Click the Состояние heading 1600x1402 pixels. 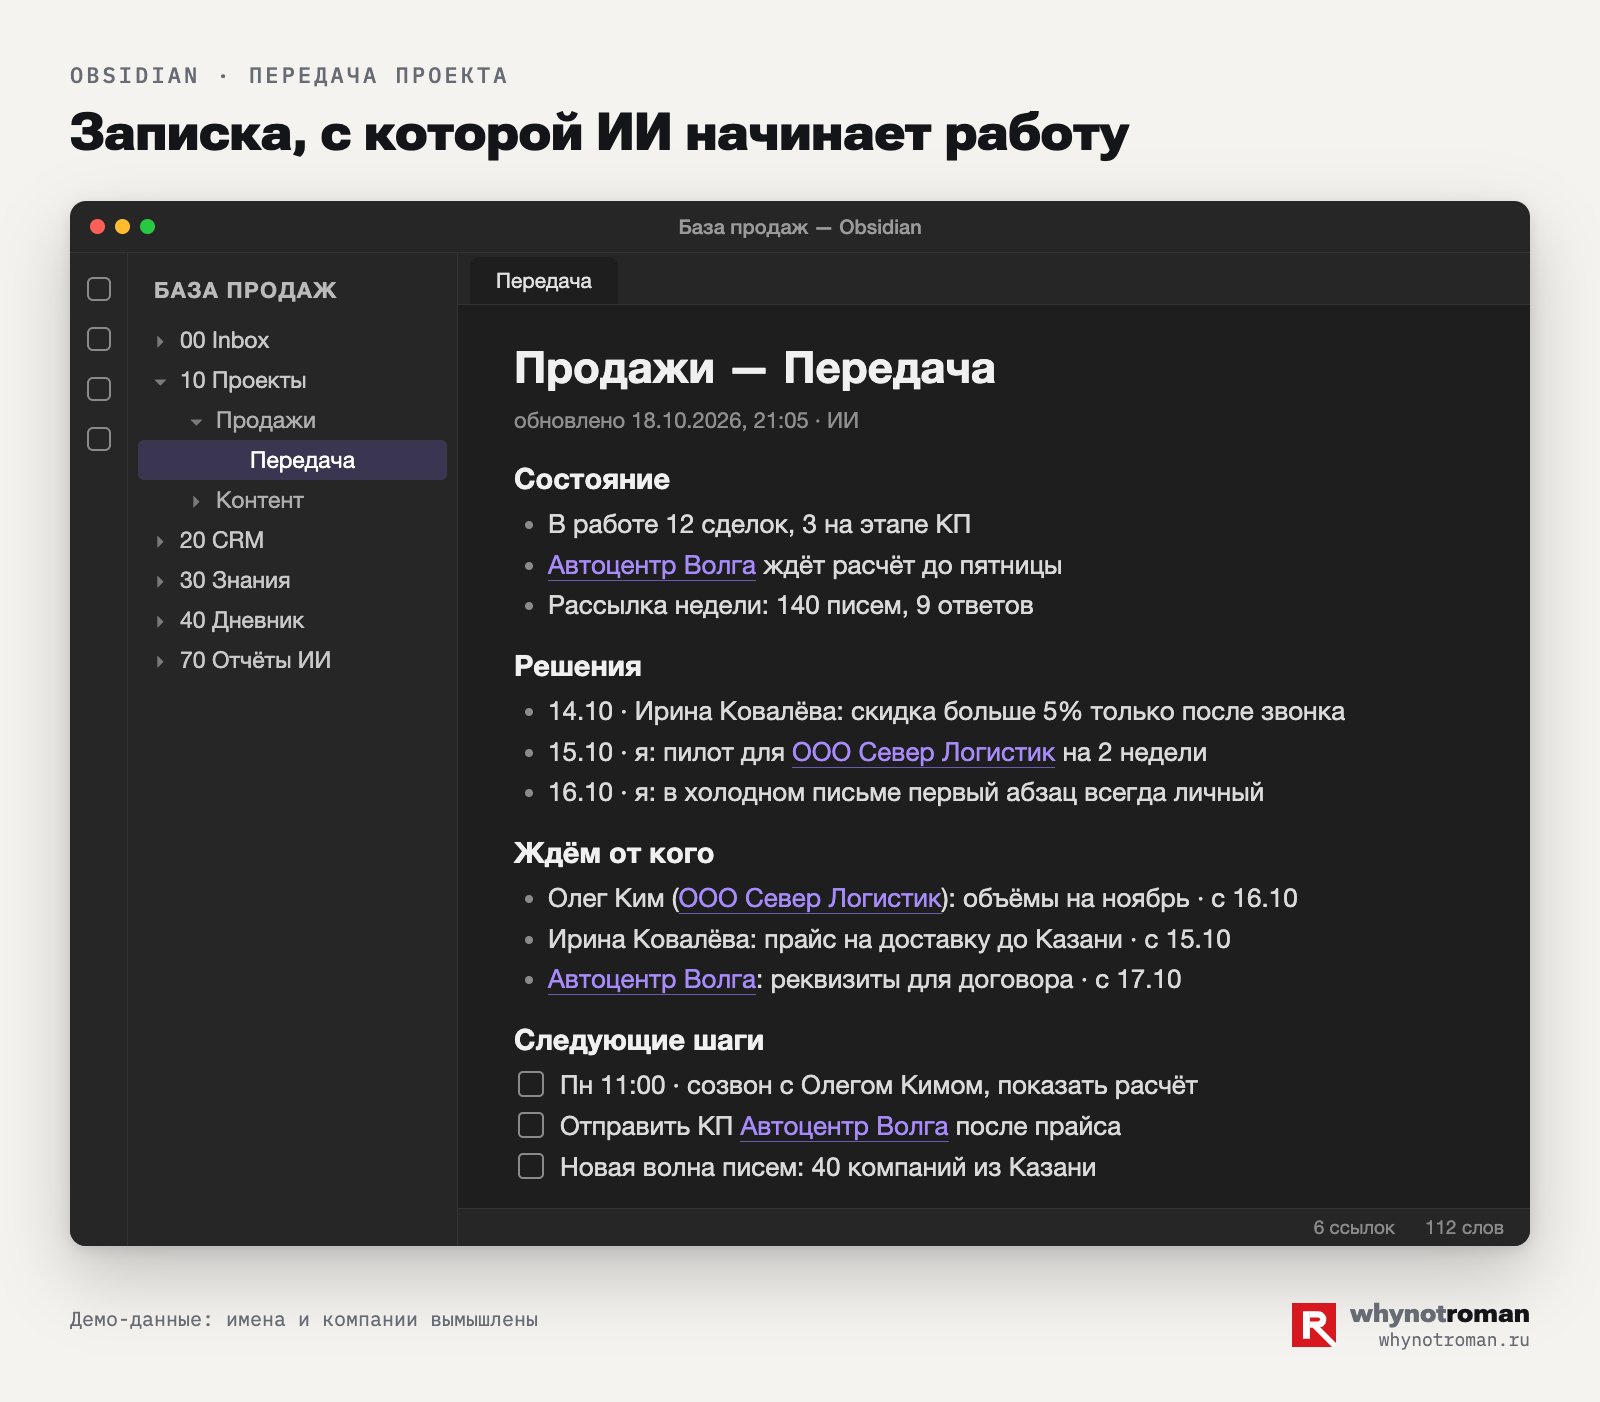592,479
